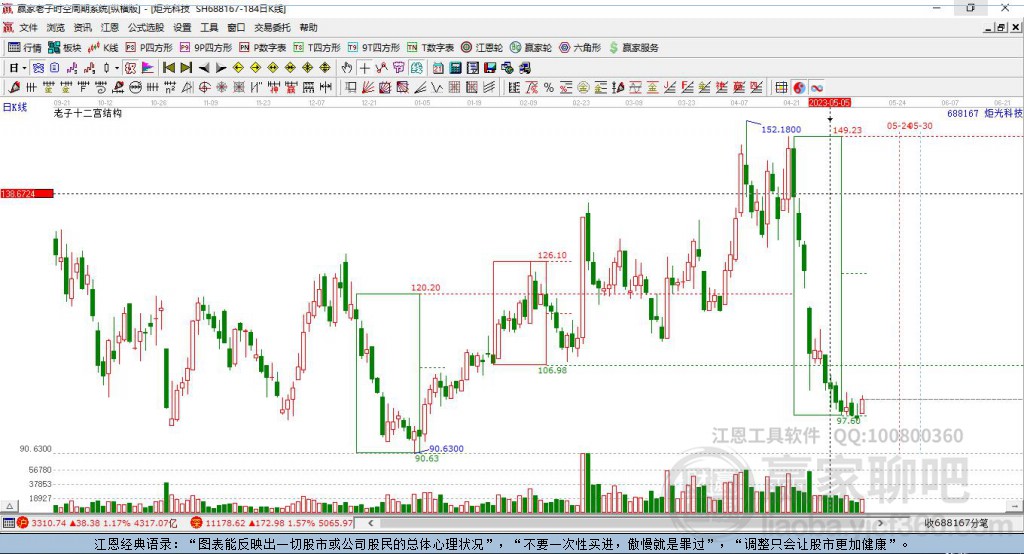Click the status bar grid icon
Viewport: 1024px width, 554px height.
(x=8, y=523)
